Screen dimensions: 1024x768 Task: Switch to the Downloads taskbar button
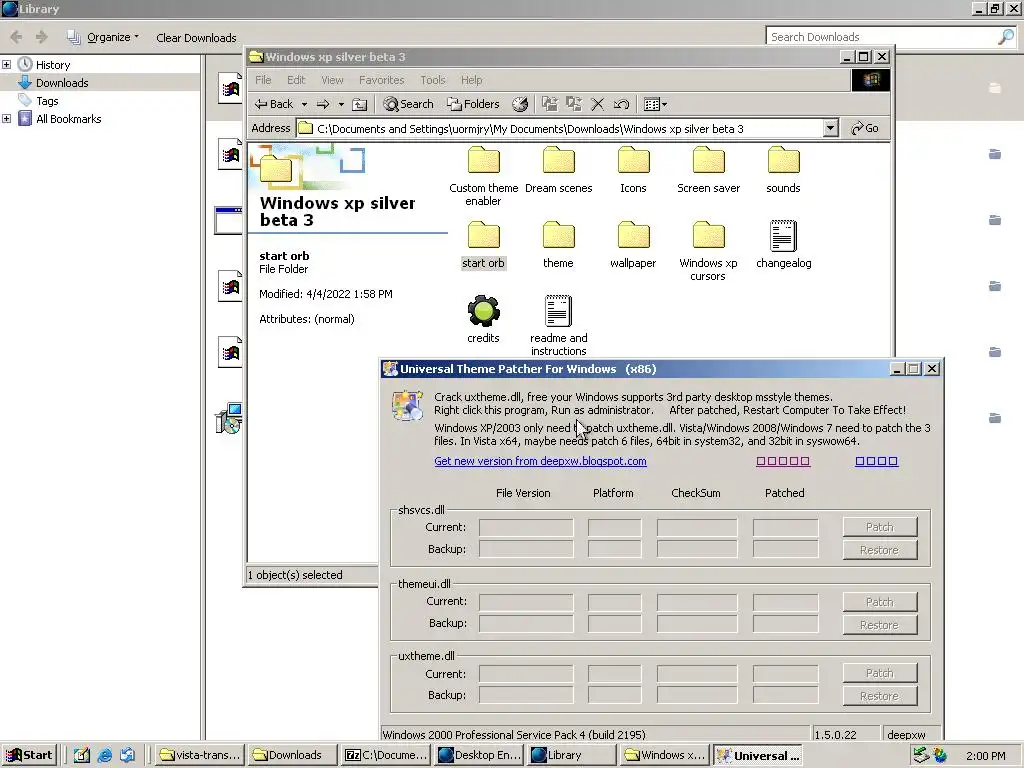pos(292,755)
